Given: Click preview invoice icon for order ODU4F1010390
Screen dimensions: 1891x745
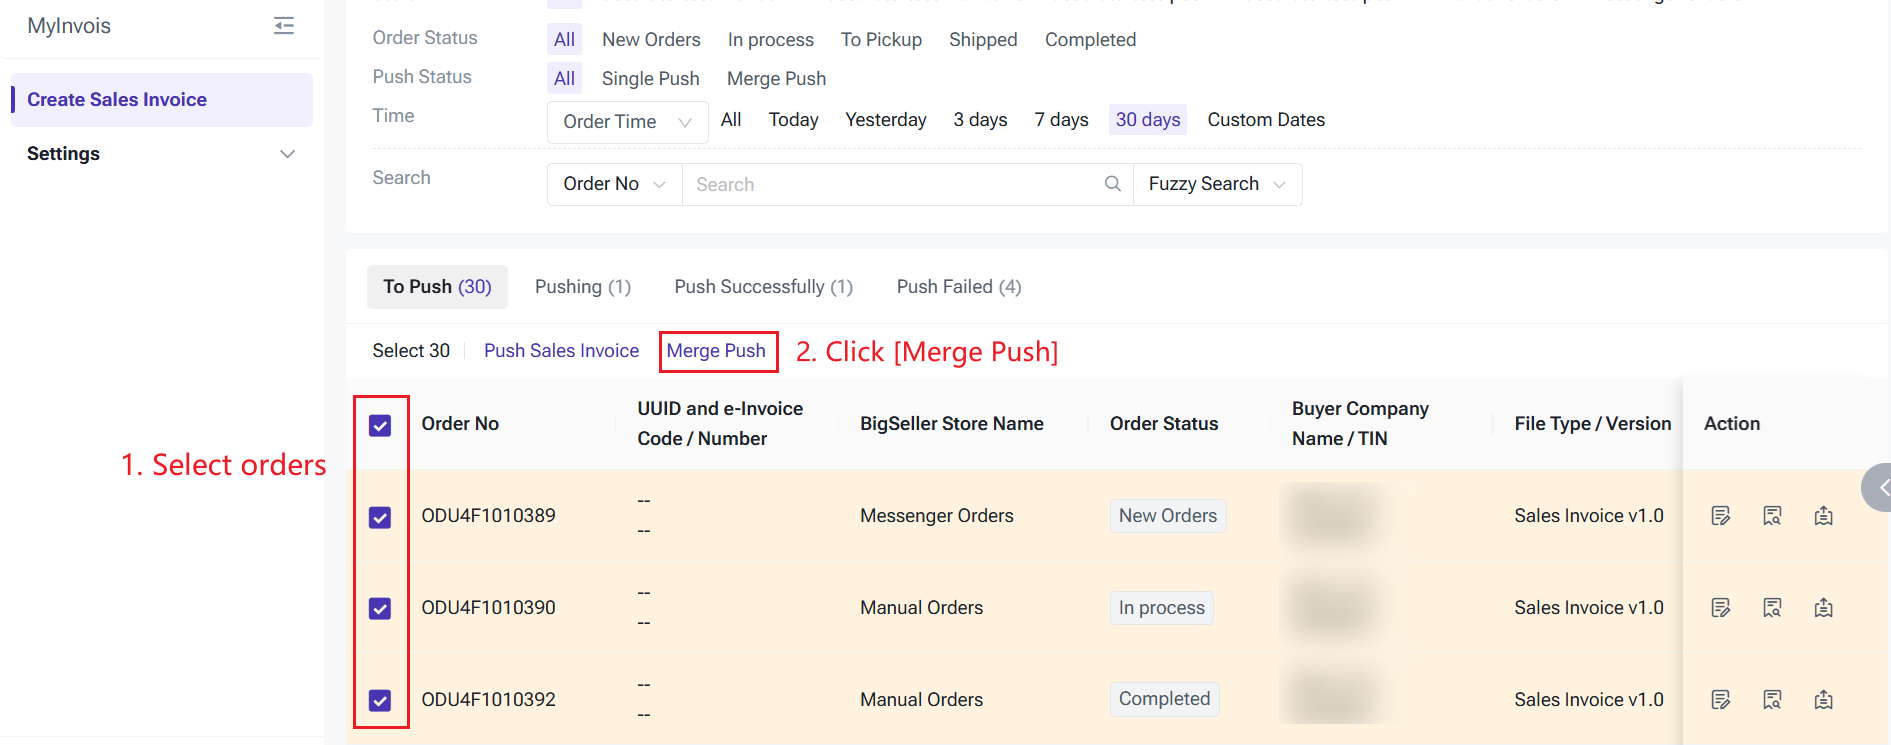Looking at the screenshot, I should click(1772, 608).
